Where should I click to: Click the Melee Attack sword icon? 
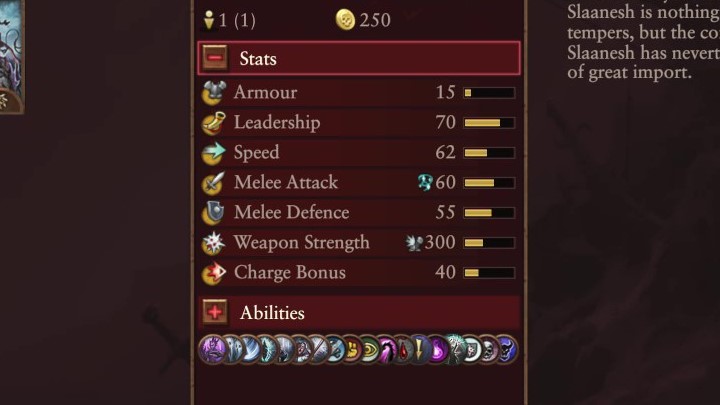click(x=214, y=183)
